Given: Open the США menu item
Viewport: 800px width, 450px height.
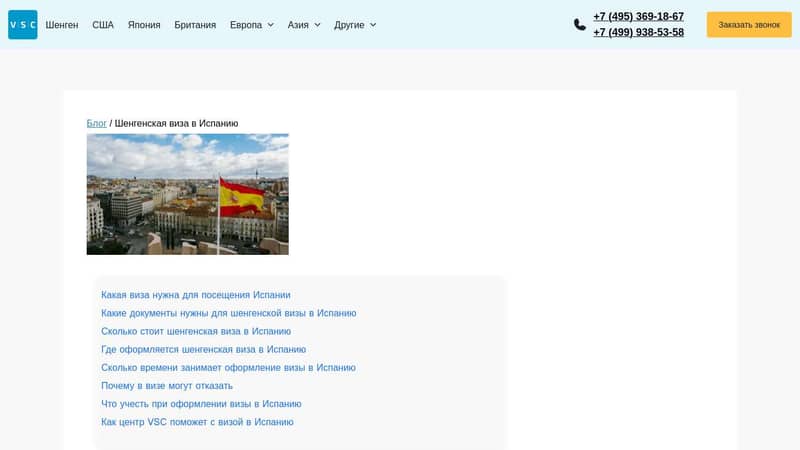Looking at the screenshot, I should (103, 25).
